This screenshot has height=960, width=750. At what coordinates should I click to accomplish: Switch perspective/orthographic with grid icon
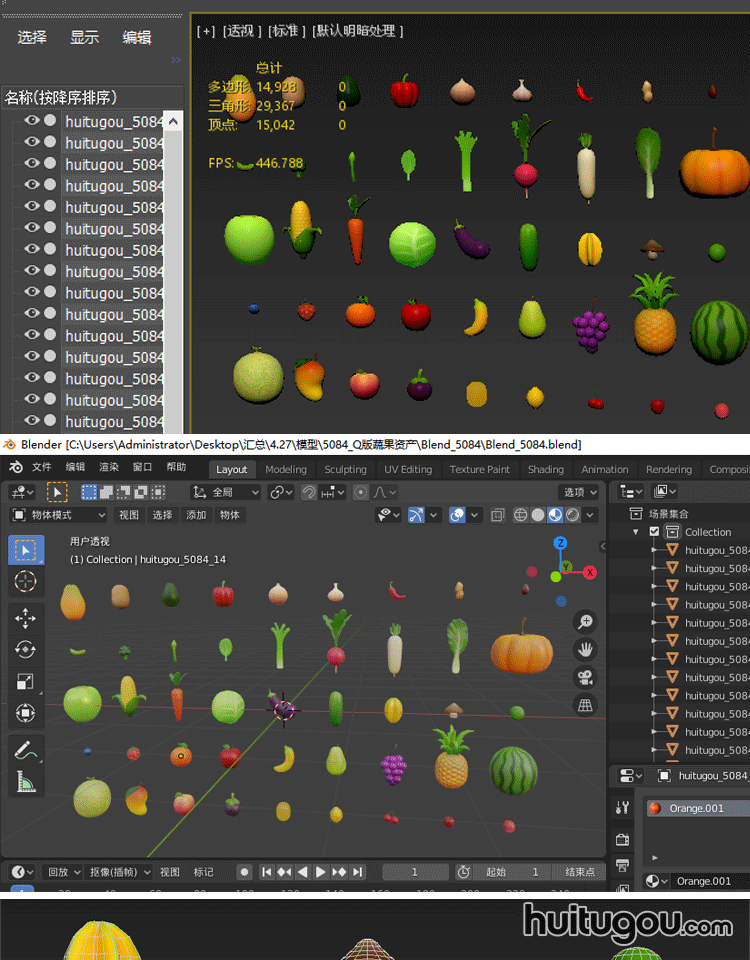pyautogui.click(x=586, y=706)
